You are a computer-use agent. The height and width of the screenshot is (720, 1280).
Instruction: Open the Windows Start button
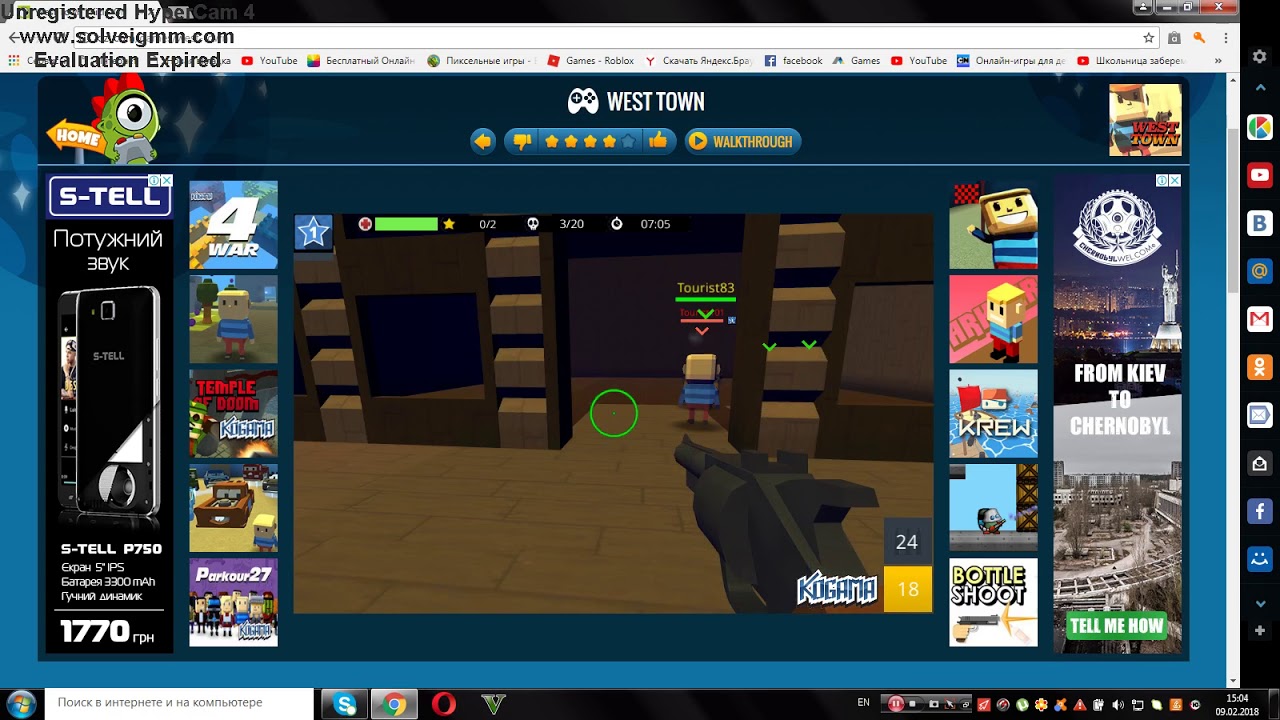(x=21, y=704)
